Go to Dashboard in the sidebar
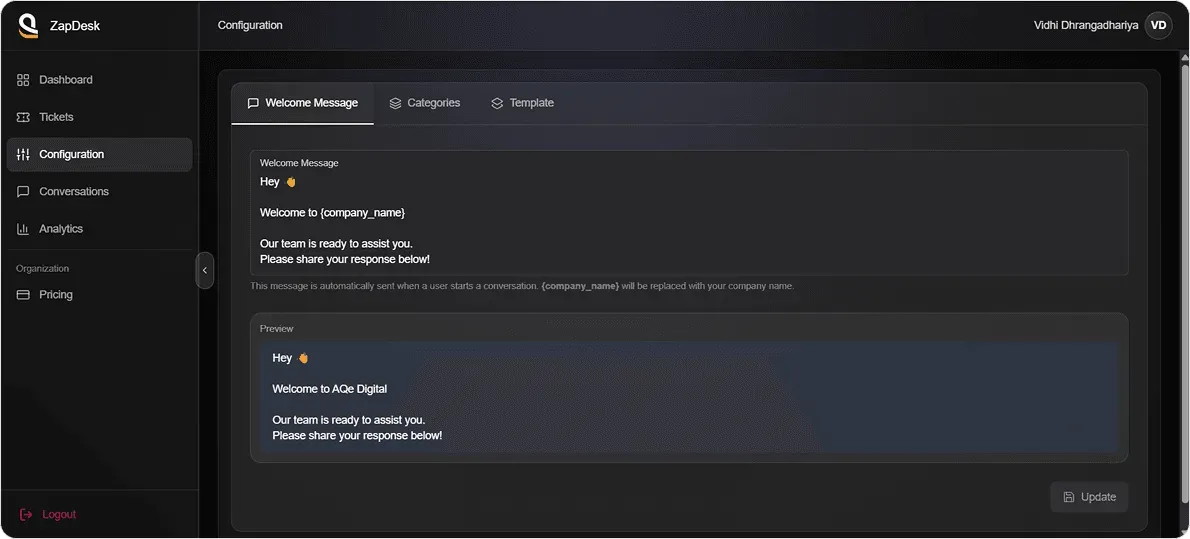Viewport: 1190px width, 539px height. (x=99, y=80)
